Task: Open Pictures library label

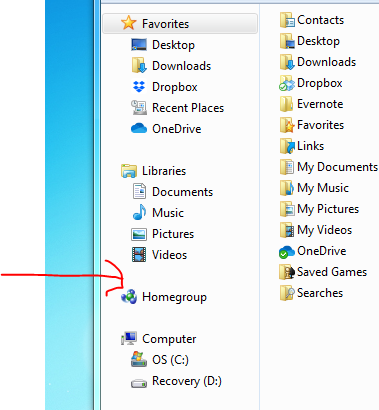Action: point(173,234)
